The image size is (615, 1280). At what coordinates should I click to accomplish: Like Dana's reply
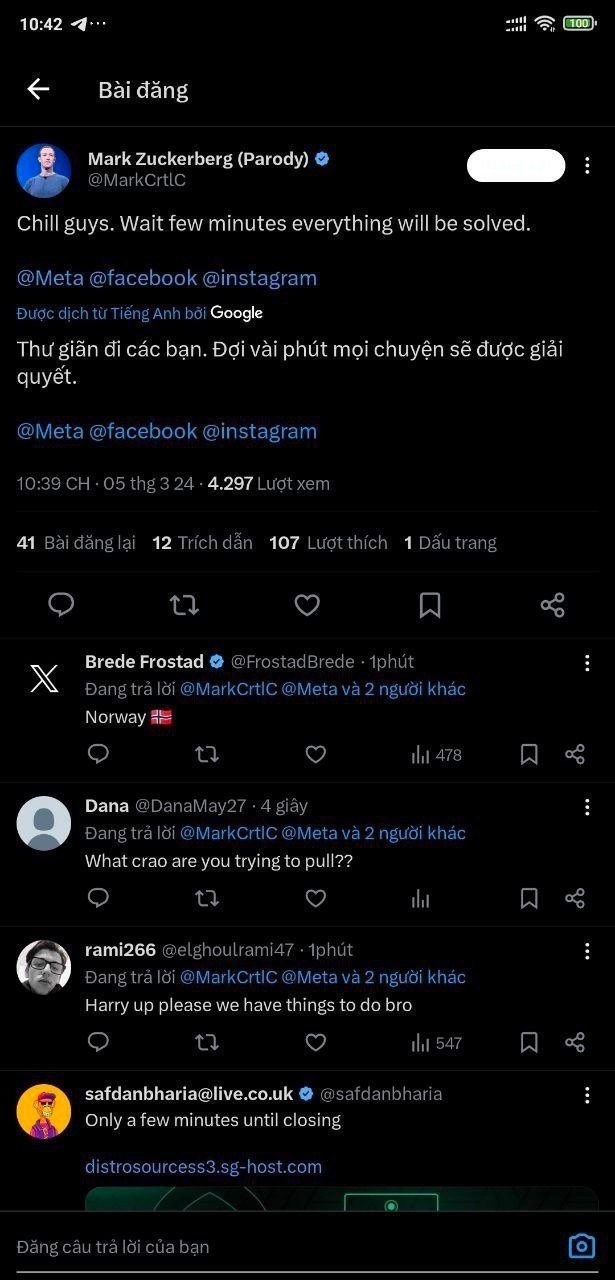point(315,899)
